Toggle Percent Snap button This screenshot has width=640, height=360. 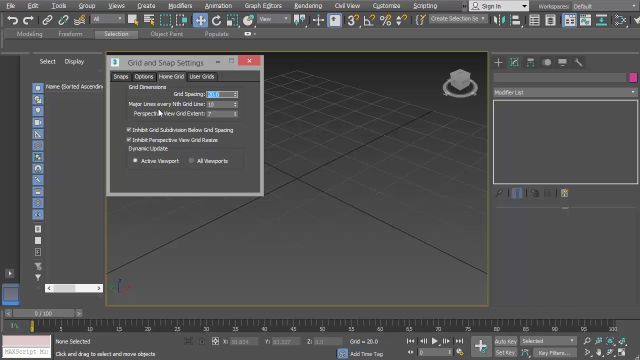tap(385, 20)
